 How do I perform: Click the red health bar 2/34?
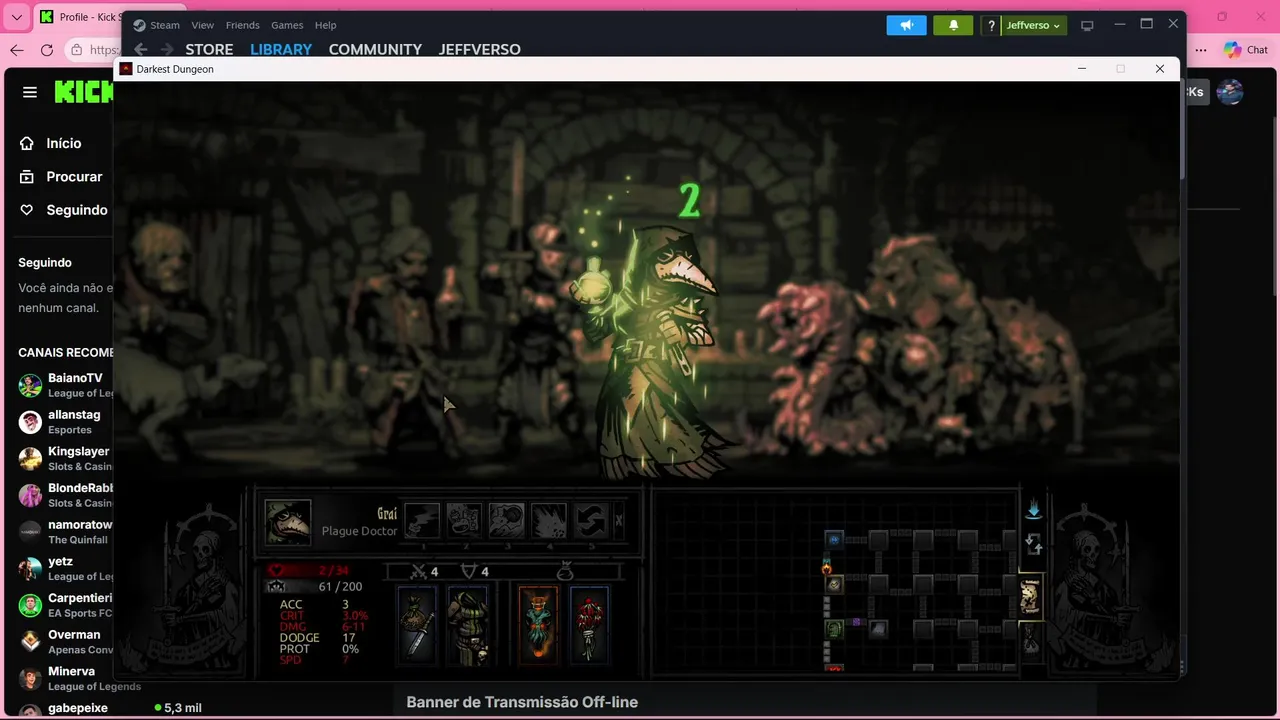(x=309, y=571)
